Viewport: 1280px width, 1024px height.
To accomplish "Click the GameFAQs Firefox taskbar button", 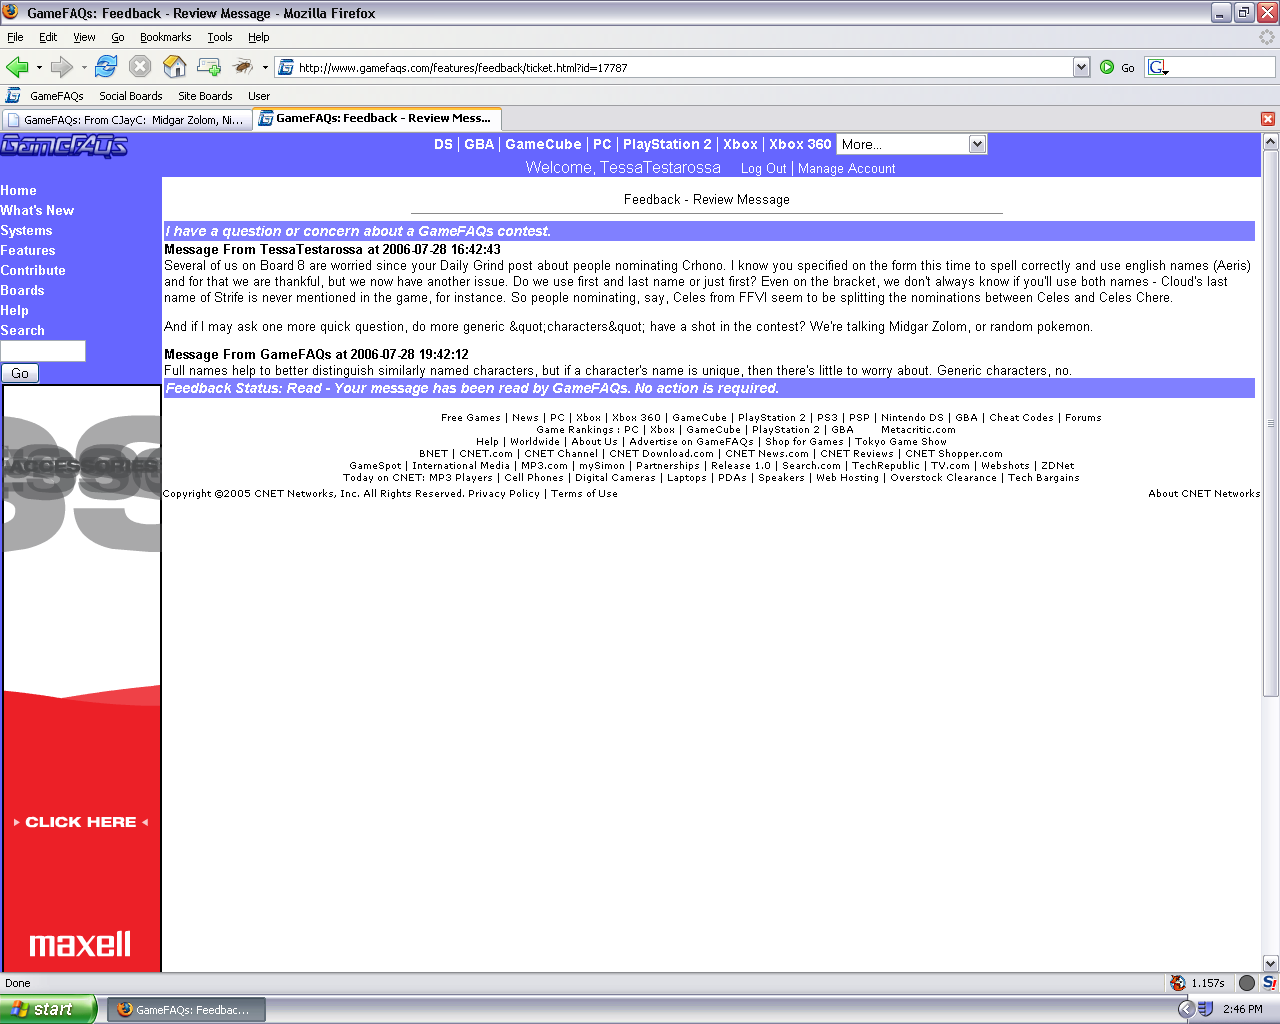I will coord(186,1010).
